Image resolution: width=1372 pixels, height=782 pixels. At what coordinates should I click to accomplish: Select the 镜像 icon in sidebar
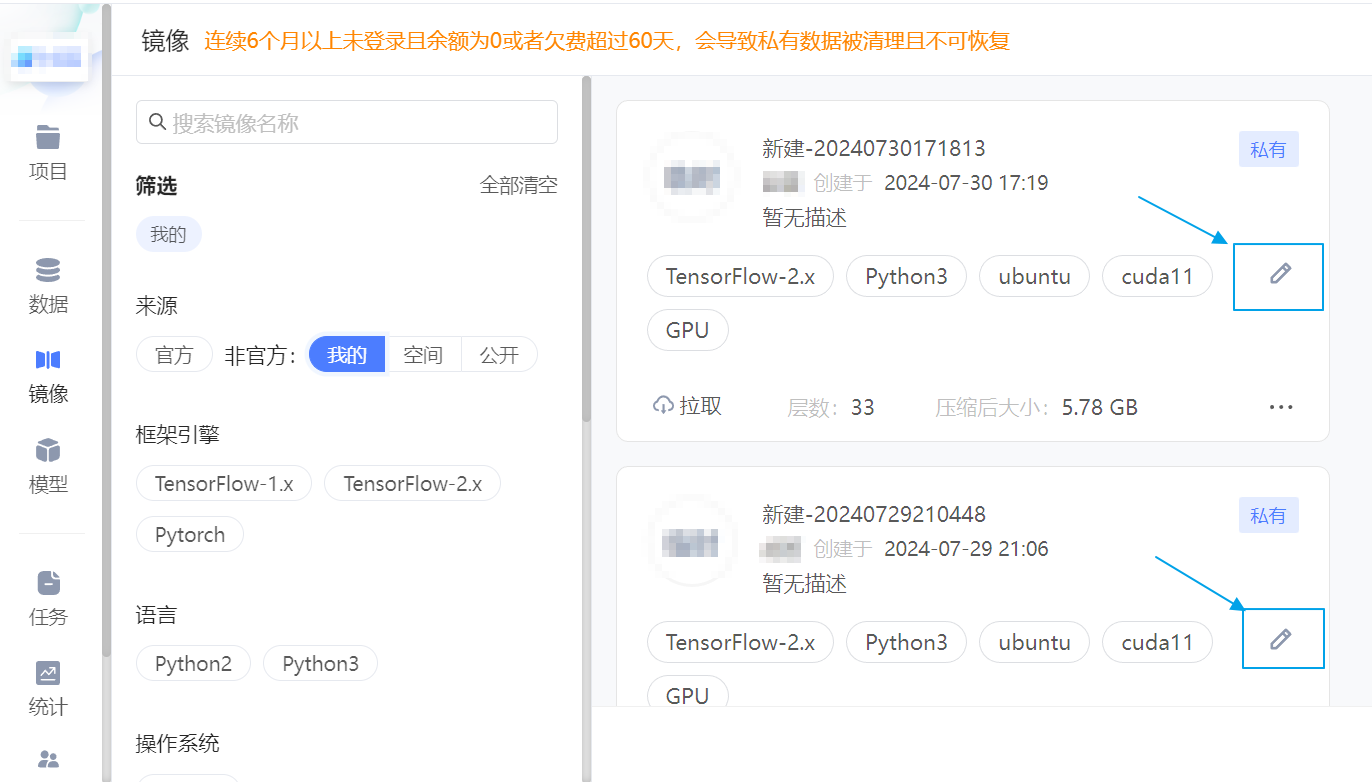coord(48,360)
